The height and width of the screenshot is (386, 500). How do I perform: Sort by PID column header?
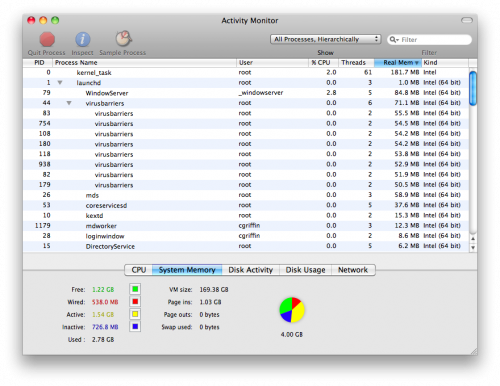38,63
